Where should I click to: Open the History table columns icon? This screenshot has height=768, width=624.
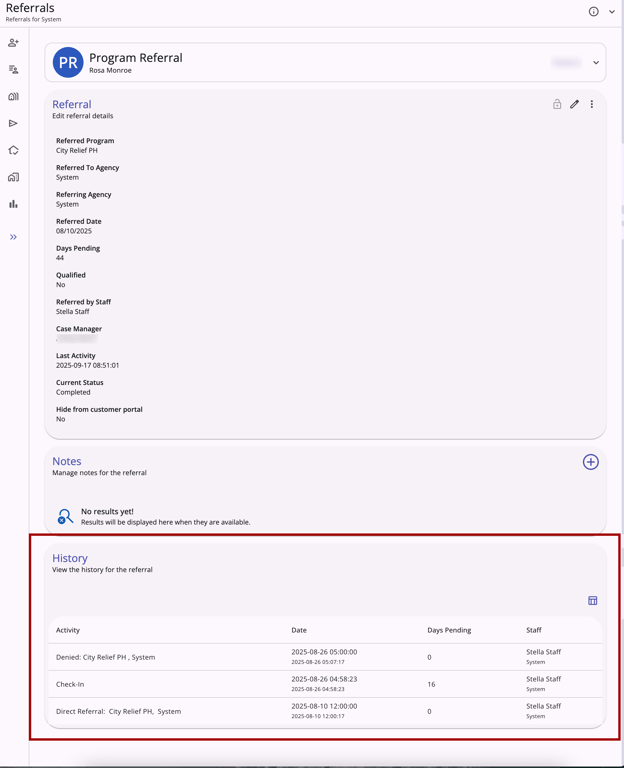tap(592, 600)
